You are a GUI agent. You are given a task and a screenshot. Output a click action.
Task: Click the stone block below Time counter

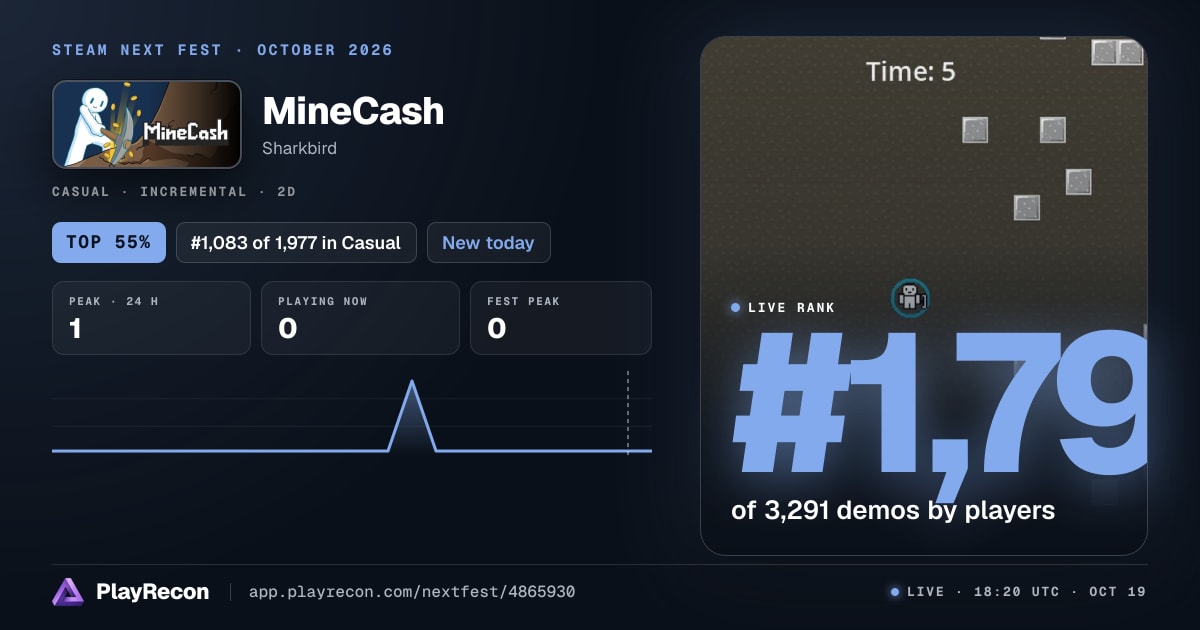tap(975, 130)
